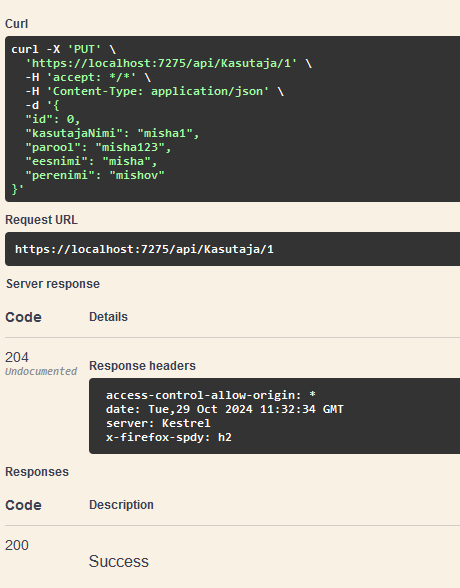The image size is (460, 588).
Task: Click the server: Kestrel header line
Action: tap(158, 423)
